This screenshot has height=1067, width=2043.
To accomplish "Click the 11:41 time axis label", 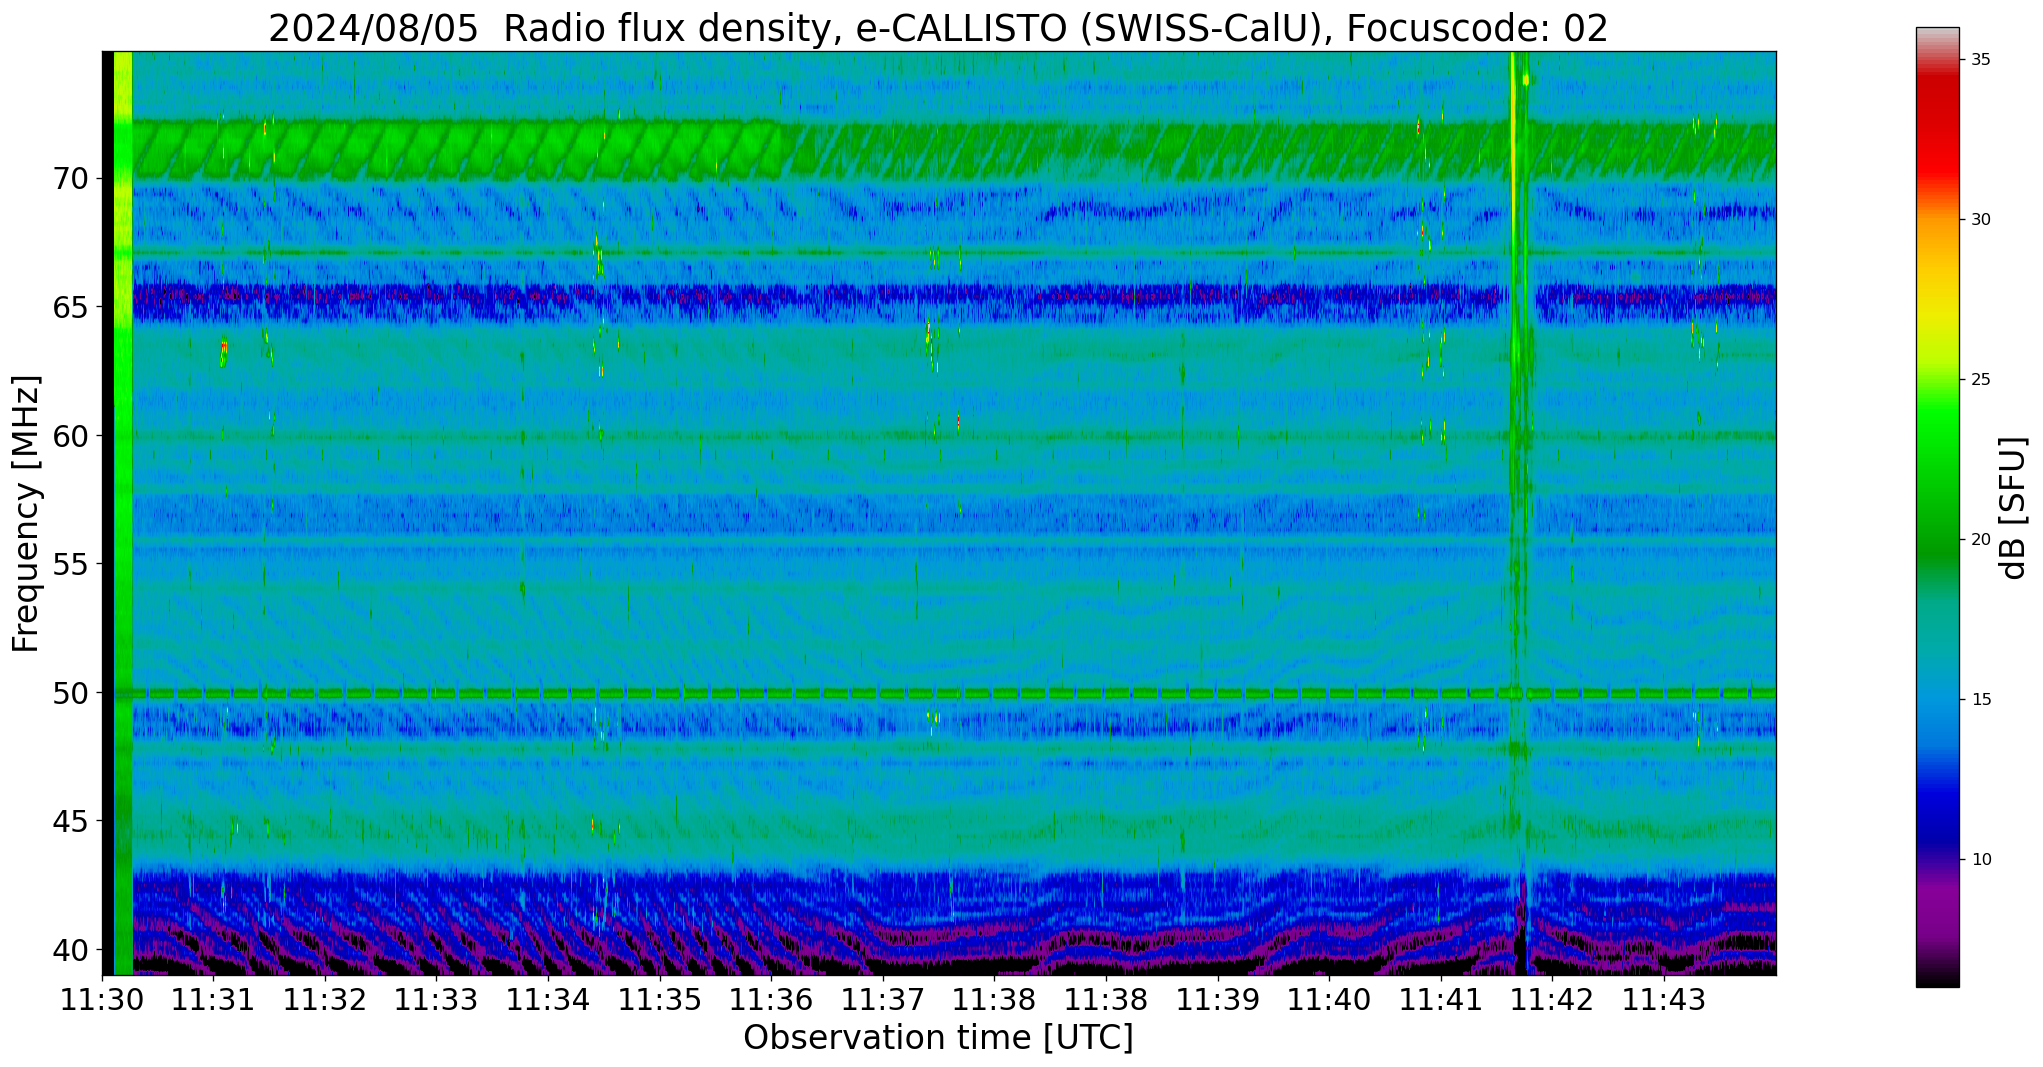I will 1441,999.
